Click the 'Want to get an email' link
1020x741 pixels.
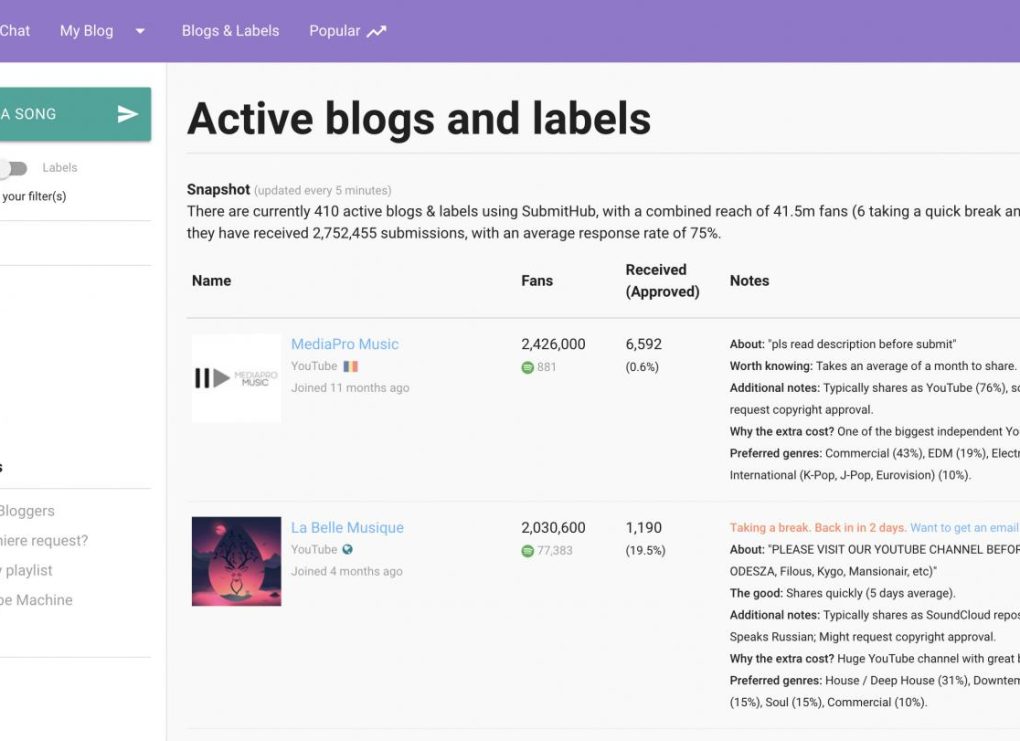[x=965, y=528]
